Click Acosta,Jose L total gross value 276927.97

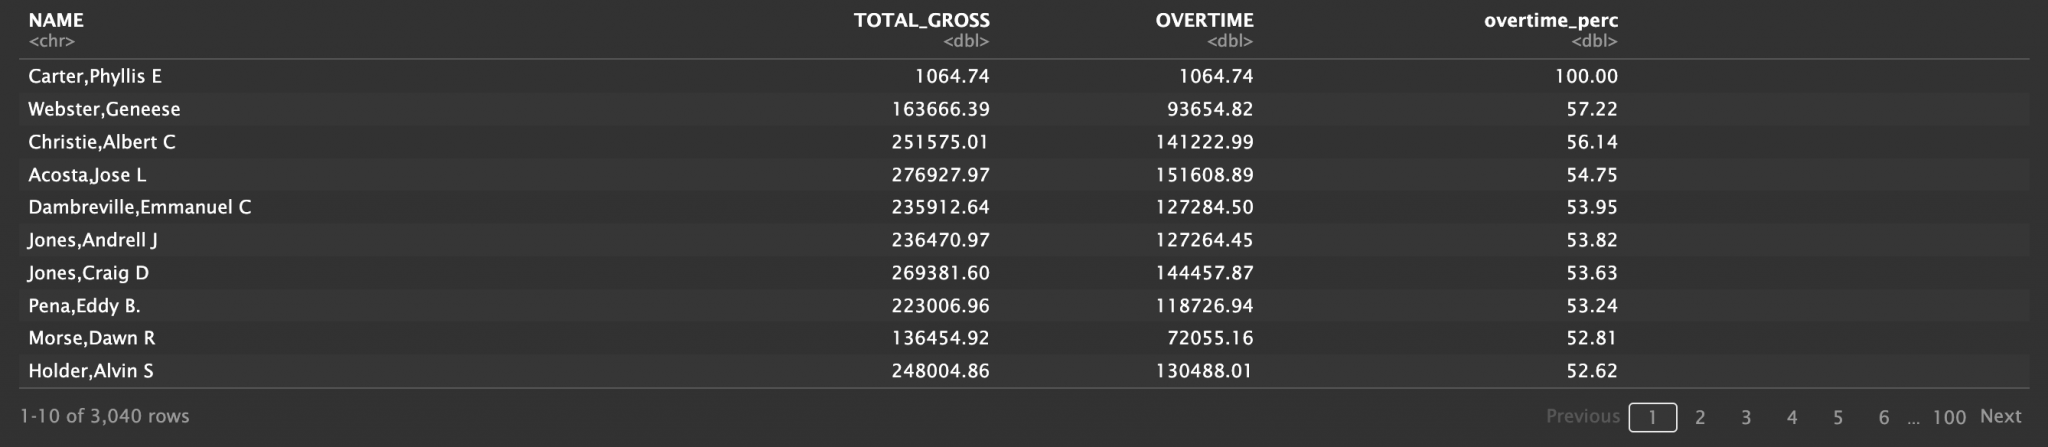(940, 175)
